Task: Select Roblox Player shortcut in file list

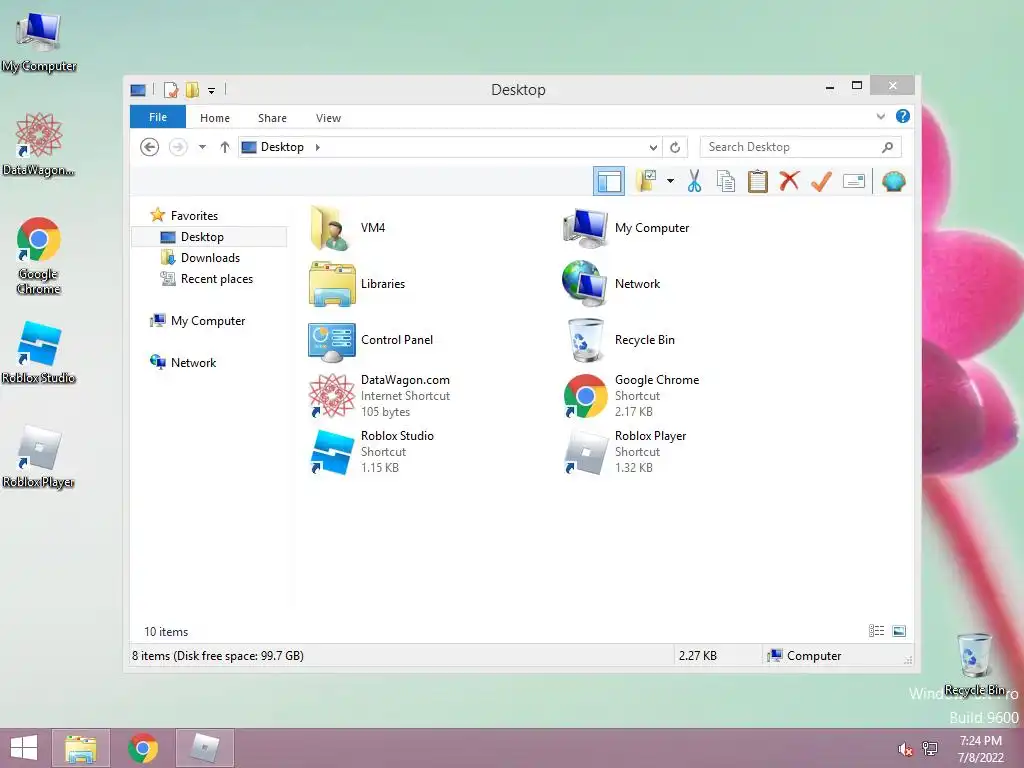Action: click(x=624, y=451)
